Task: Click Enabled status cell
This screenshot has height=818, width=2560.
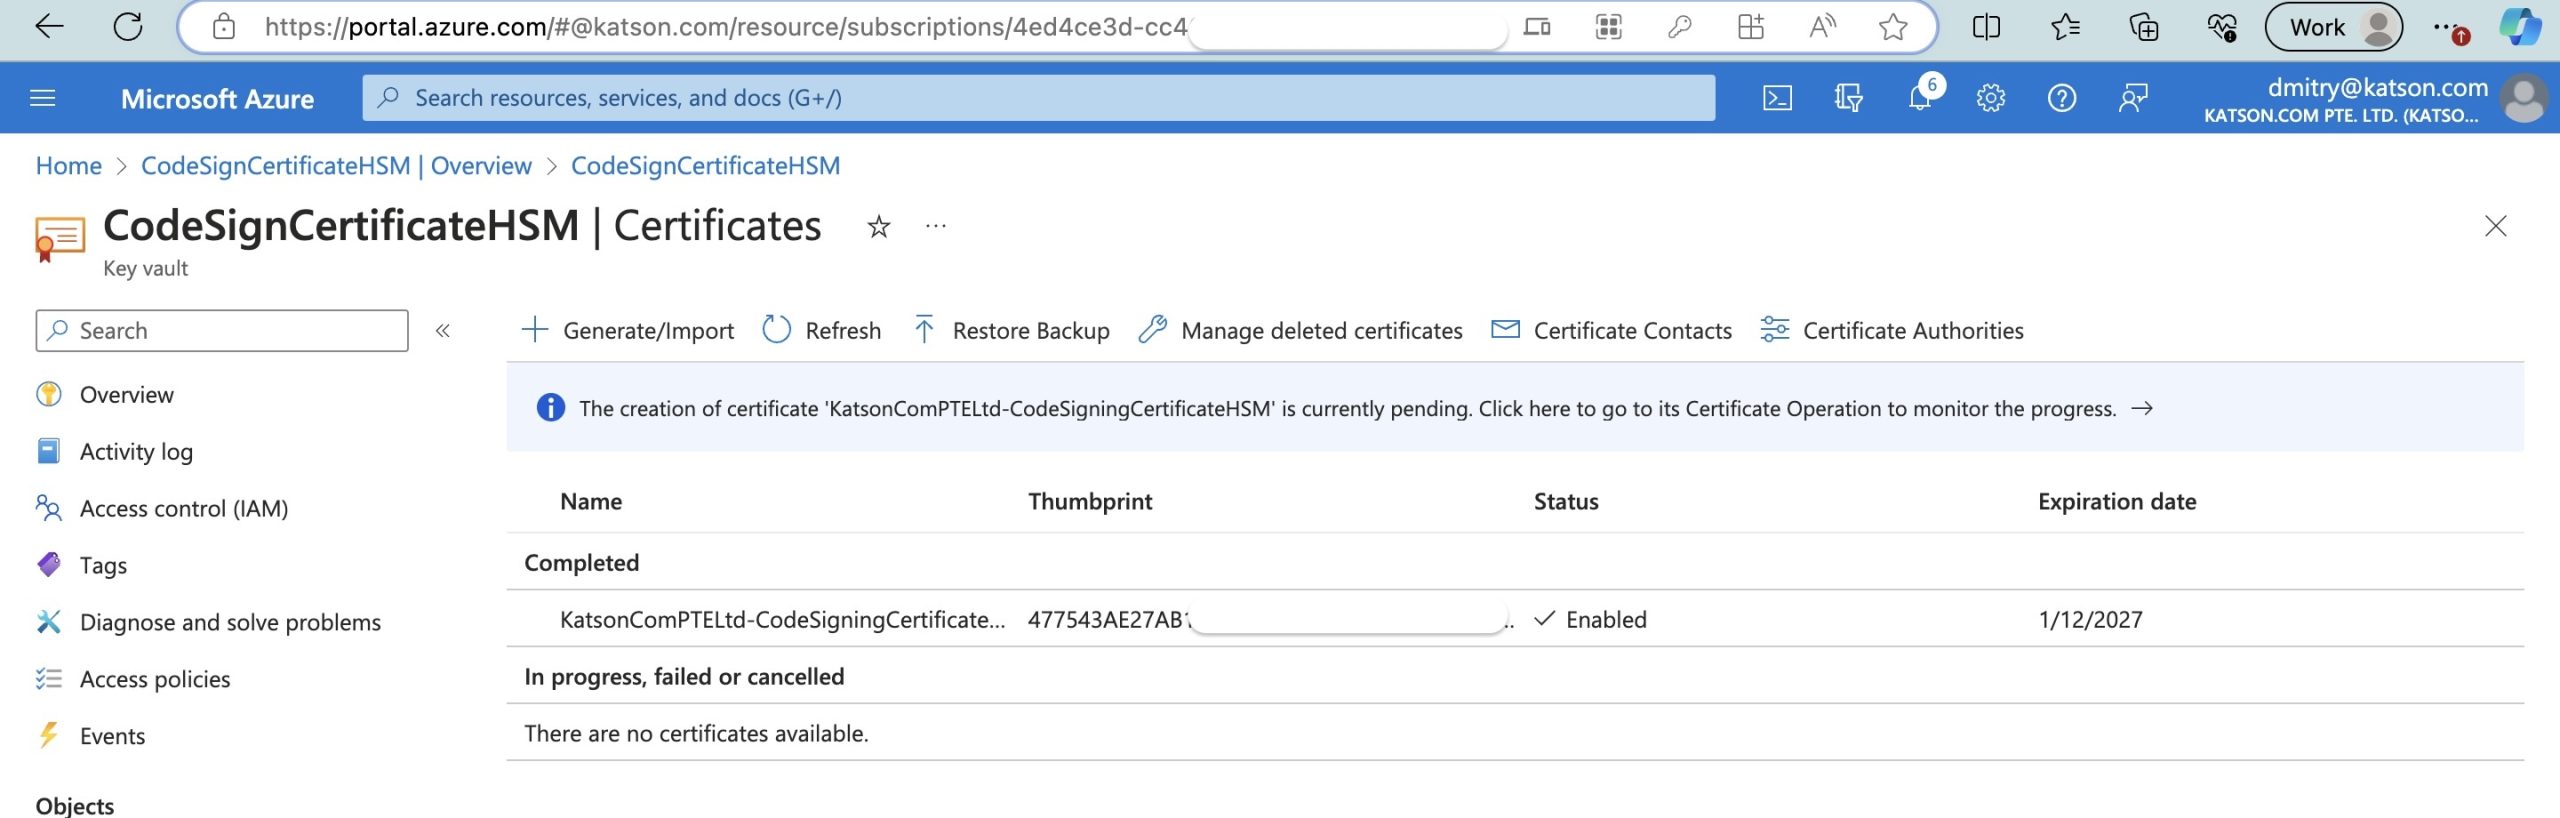Action: pyautogui.click(x=1590, y=620)
